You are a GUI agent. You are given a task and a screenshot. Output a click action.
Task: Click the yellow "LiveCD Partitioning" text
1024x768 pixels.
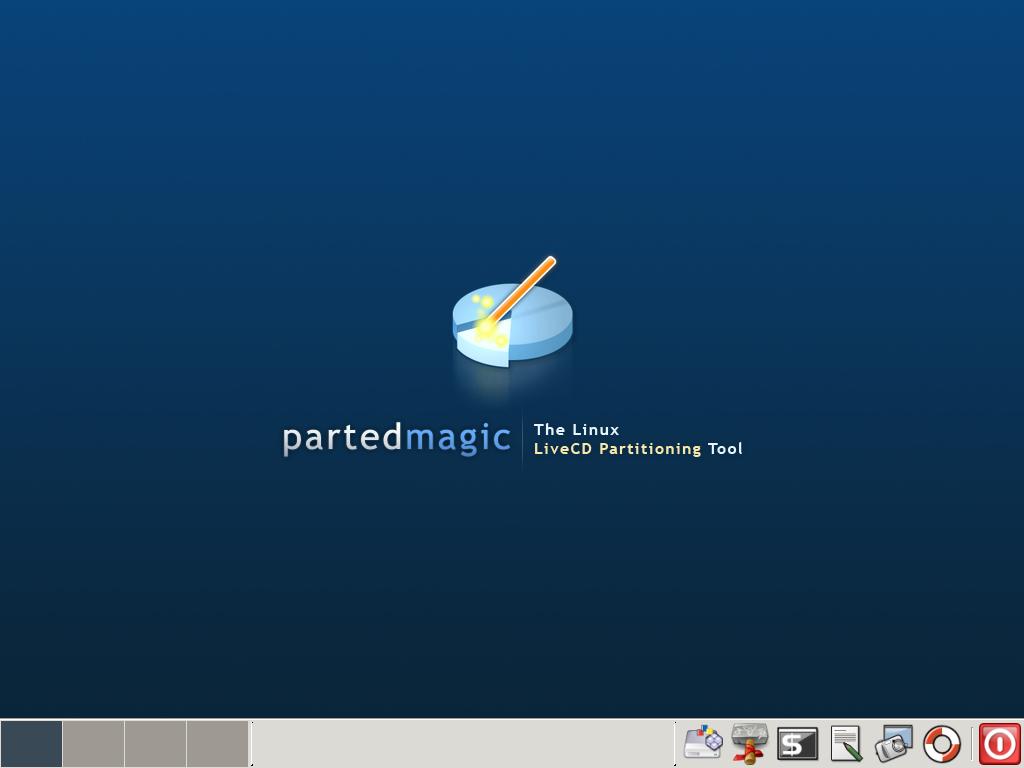click(617, 449)
